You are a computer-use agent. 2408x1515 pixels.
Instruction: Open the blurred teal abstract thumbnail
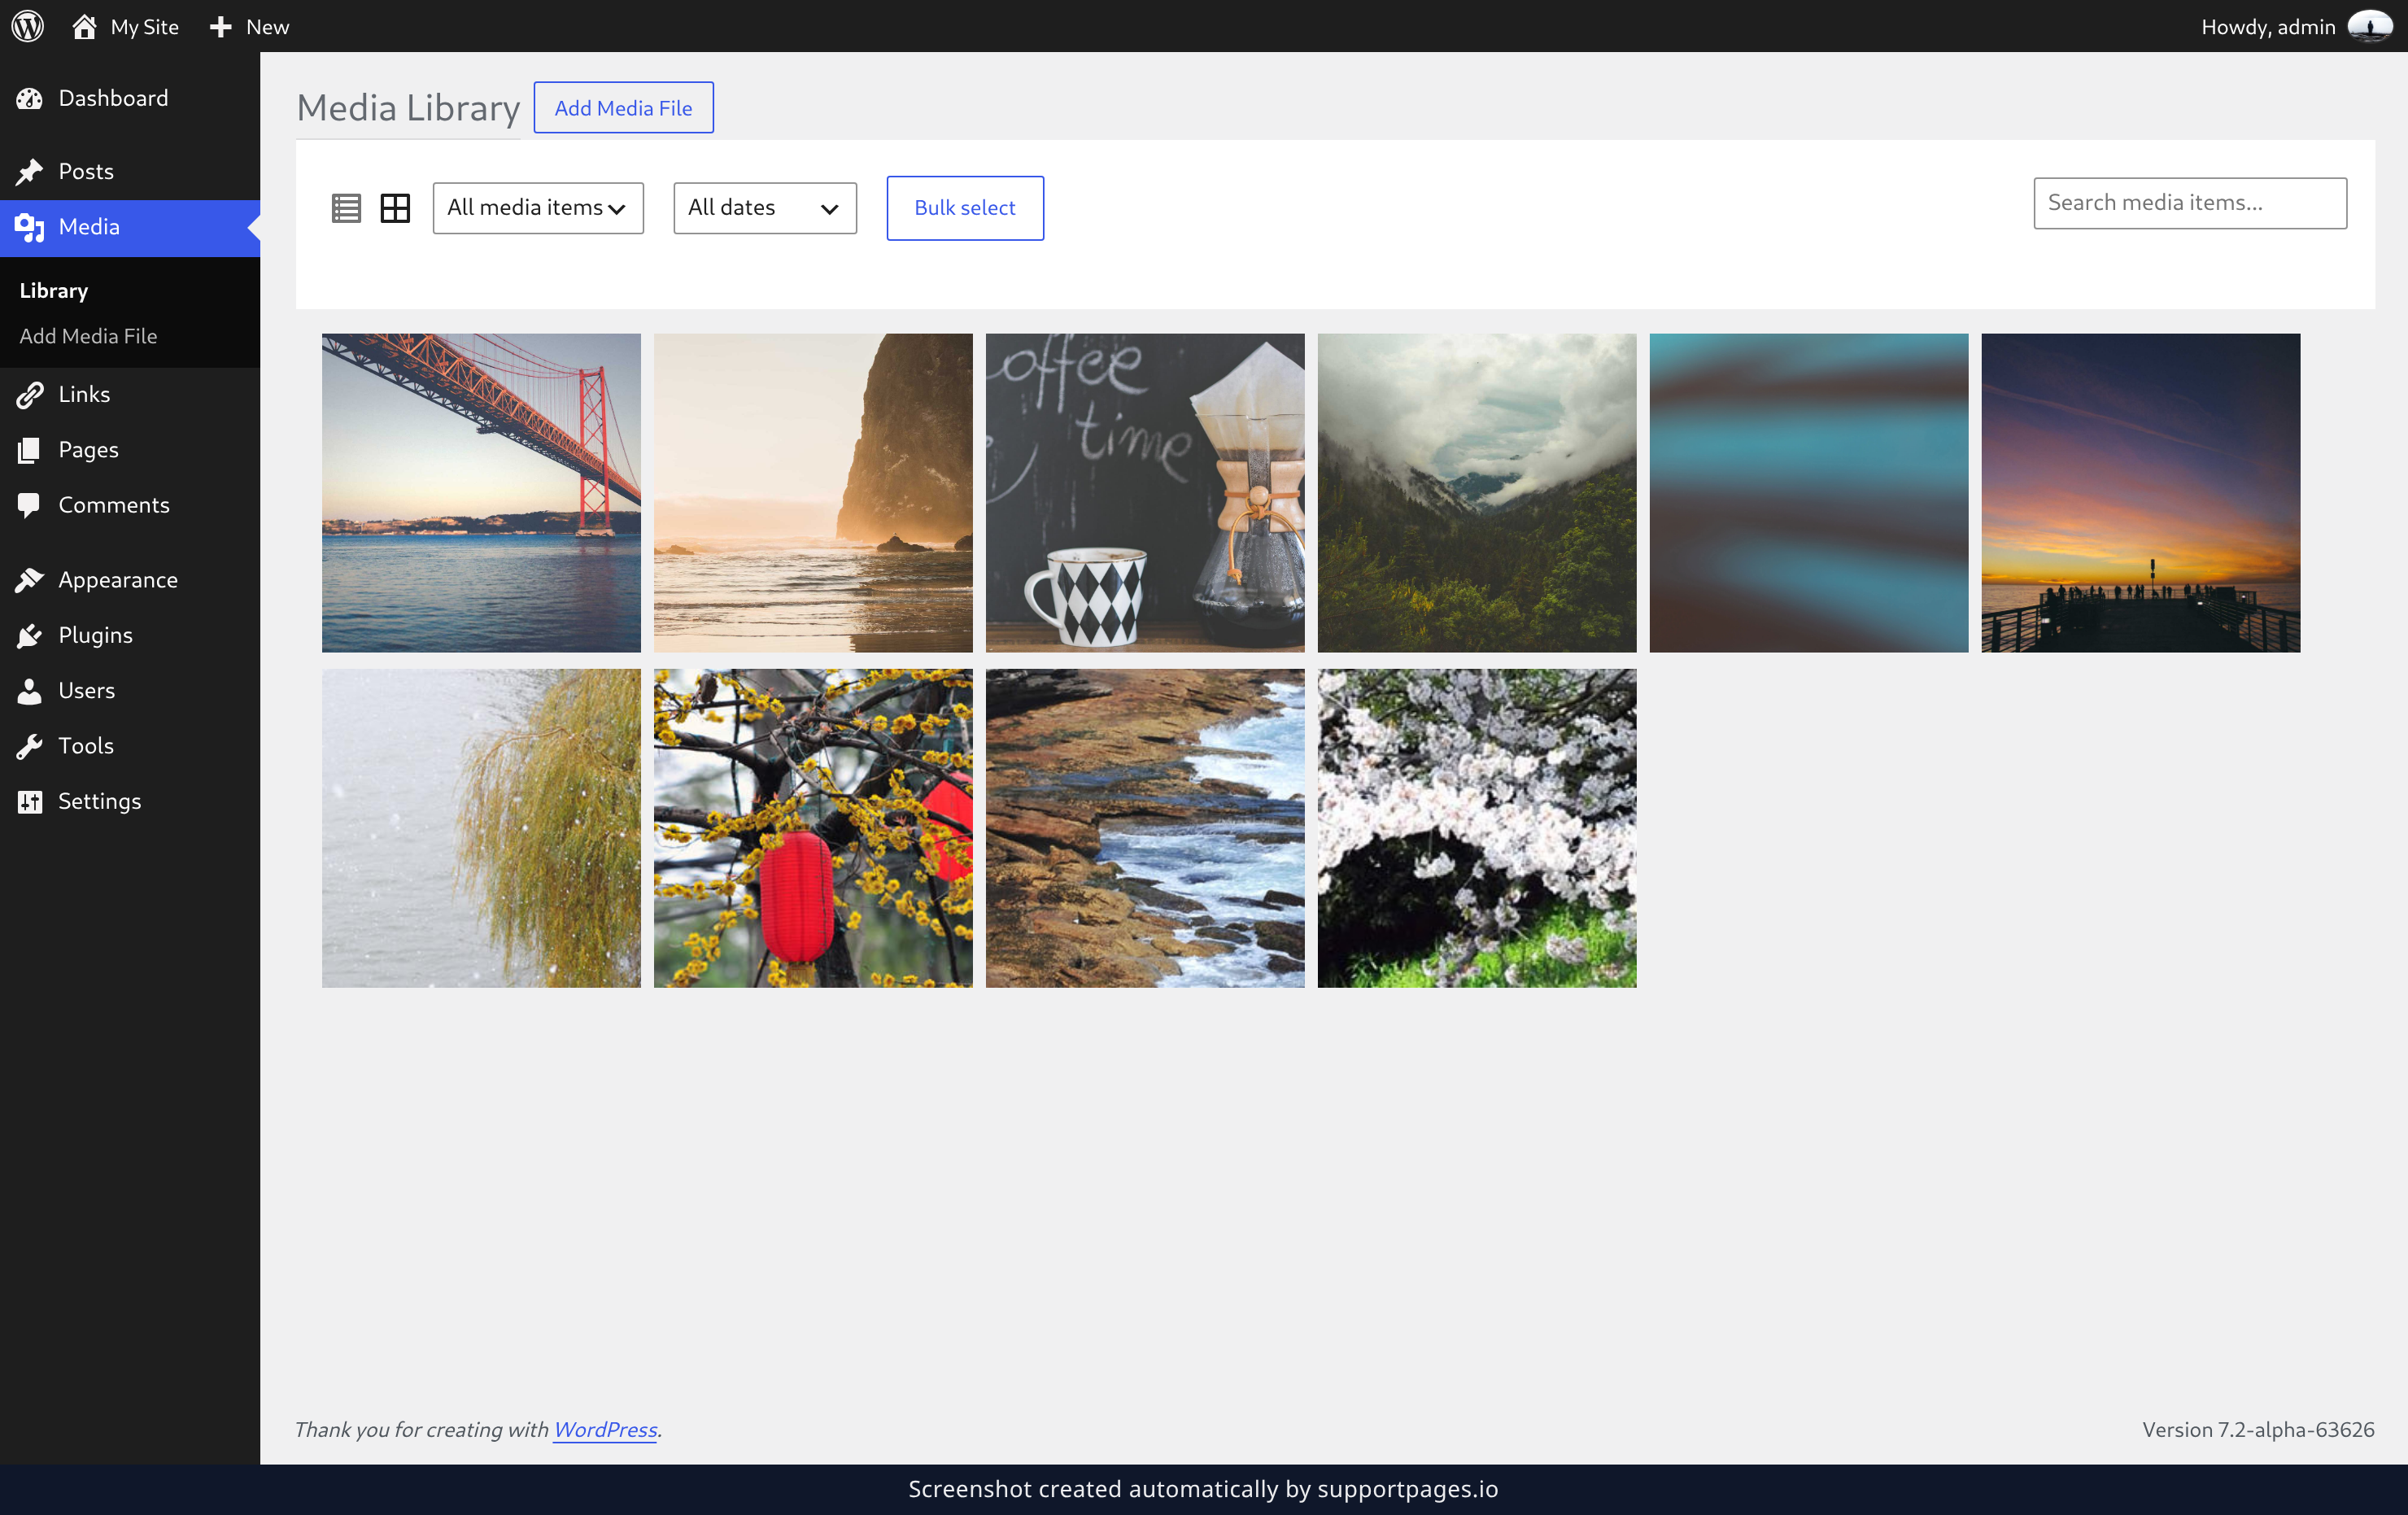pos(1809,493)
